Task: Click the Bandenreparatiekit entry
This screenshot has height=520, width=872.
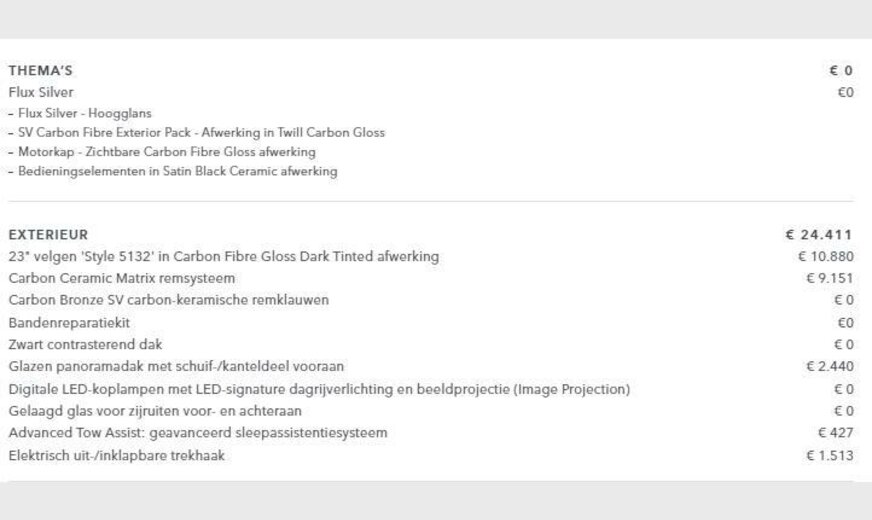Action: tap(69, 323)
